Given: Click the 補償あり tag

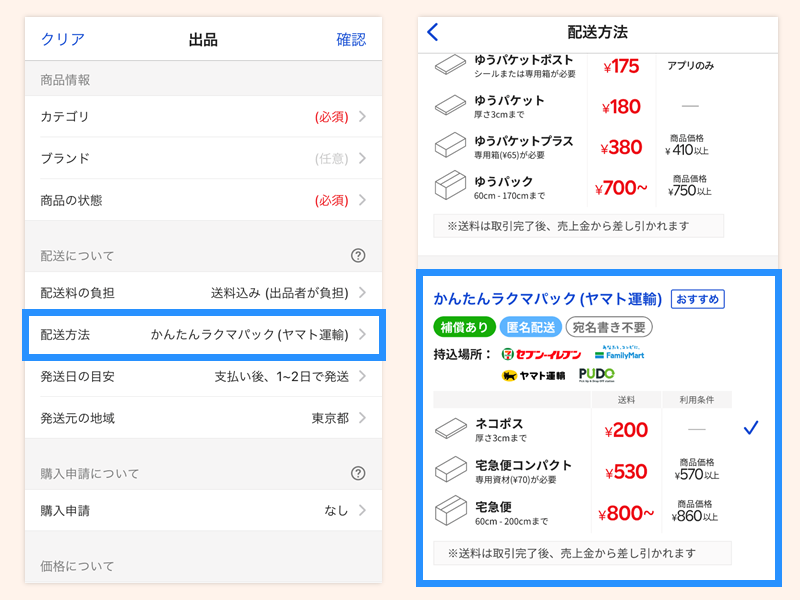Looking at the screenshot, I should 464,327.
